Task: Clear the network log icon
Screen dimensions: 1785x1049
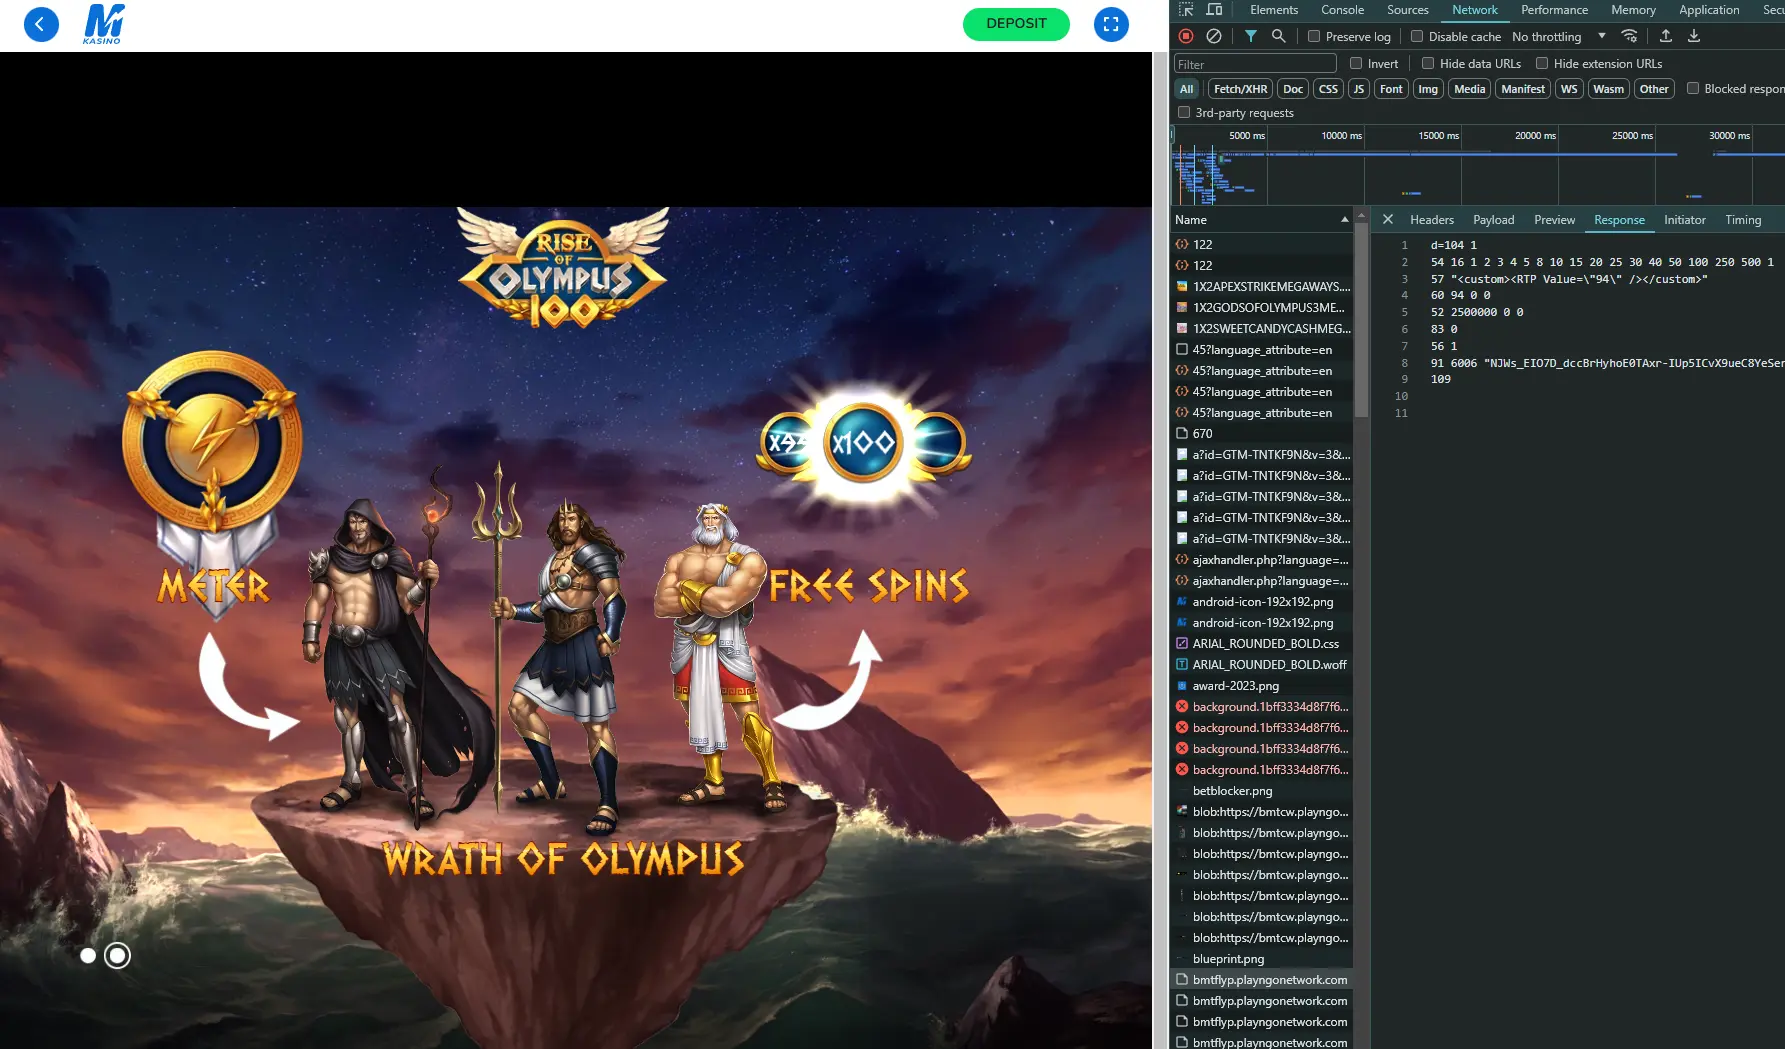Action: coord(1214,36)
